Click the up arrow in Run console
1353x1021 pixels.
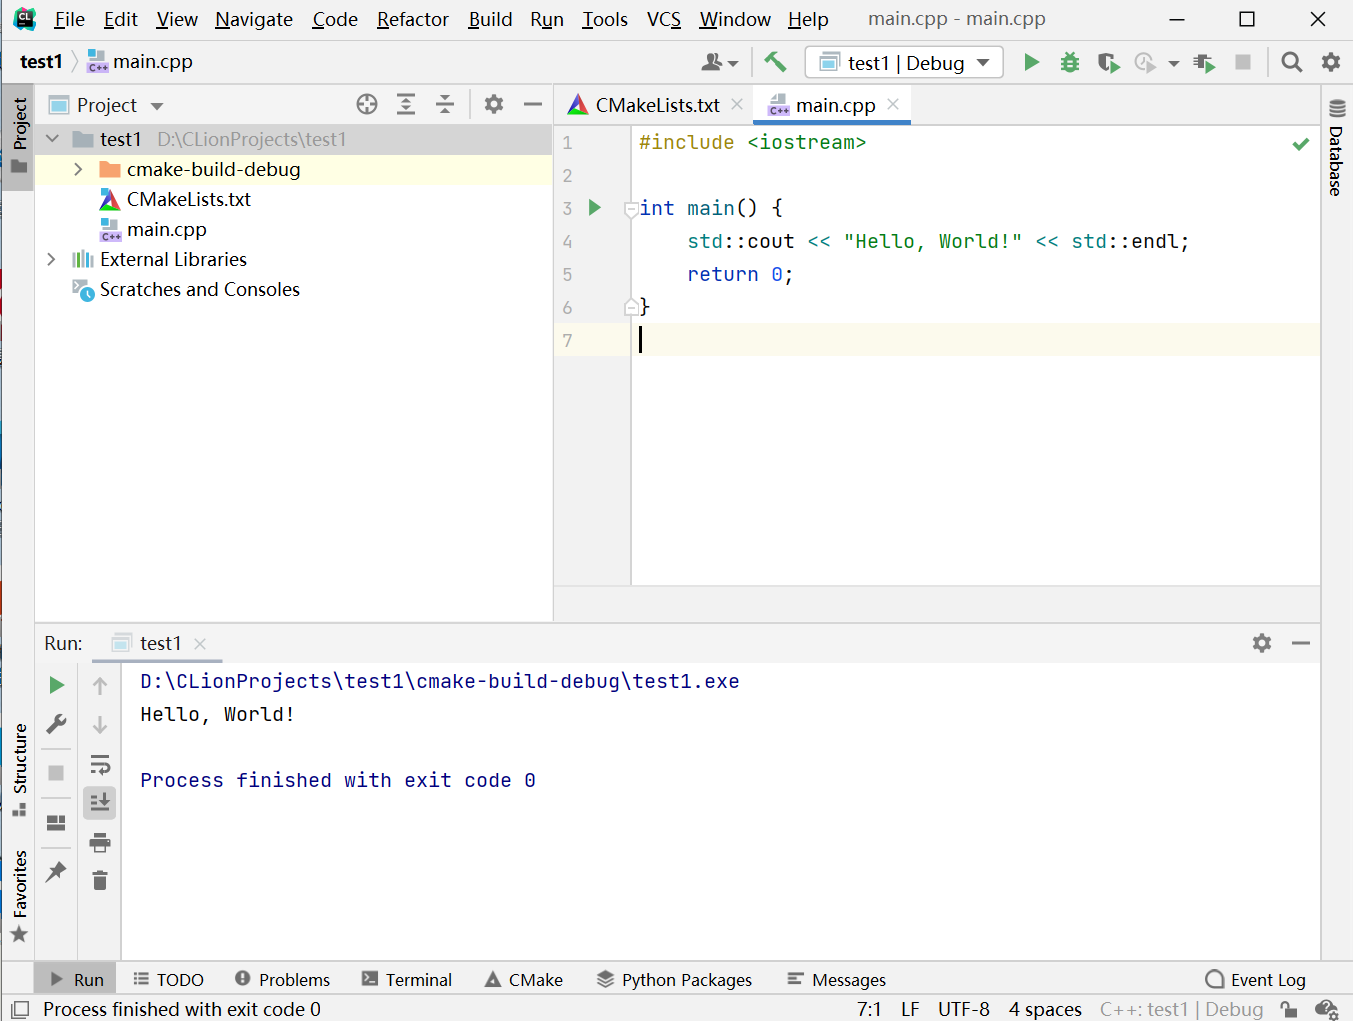tap(100, 686)
